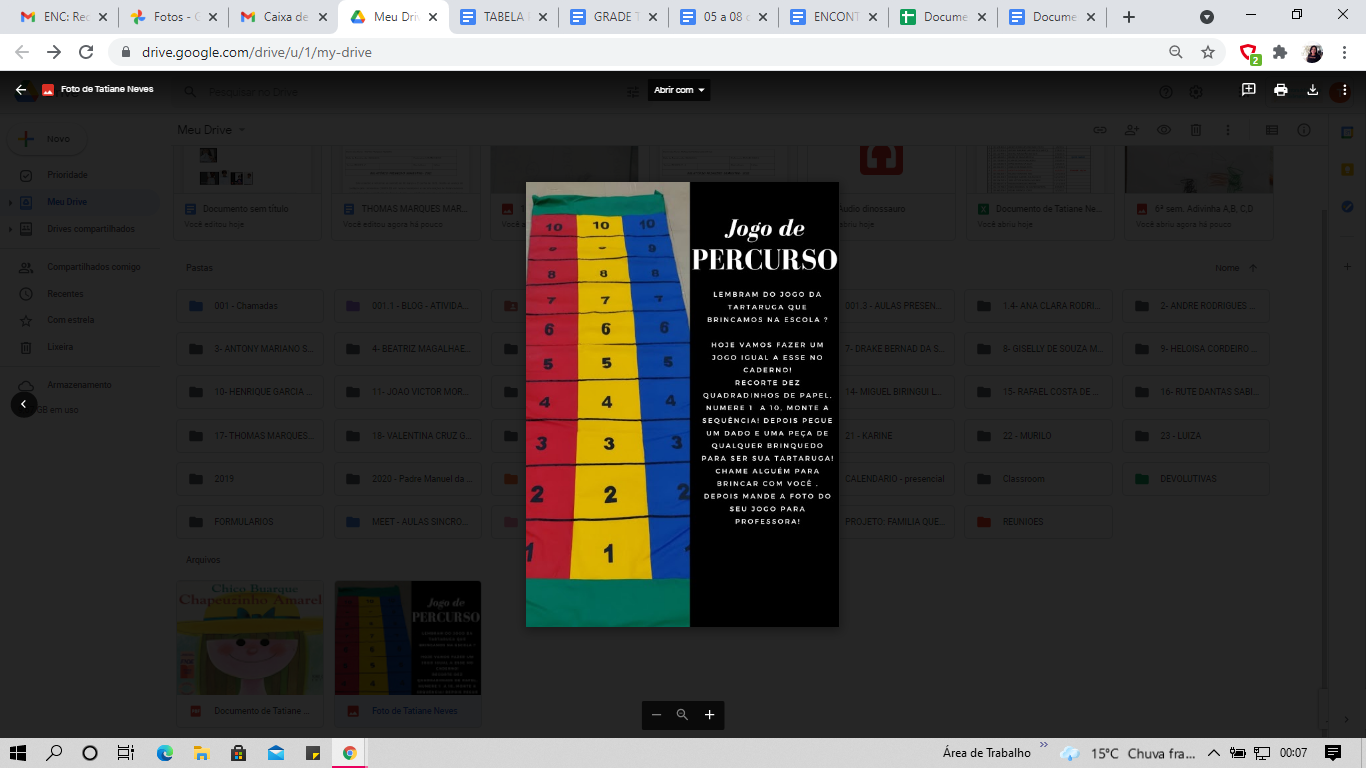Launch Microsoft Edge from the taskbar
This screenshot has width=1366, height=768.
[x=164, y=753]
